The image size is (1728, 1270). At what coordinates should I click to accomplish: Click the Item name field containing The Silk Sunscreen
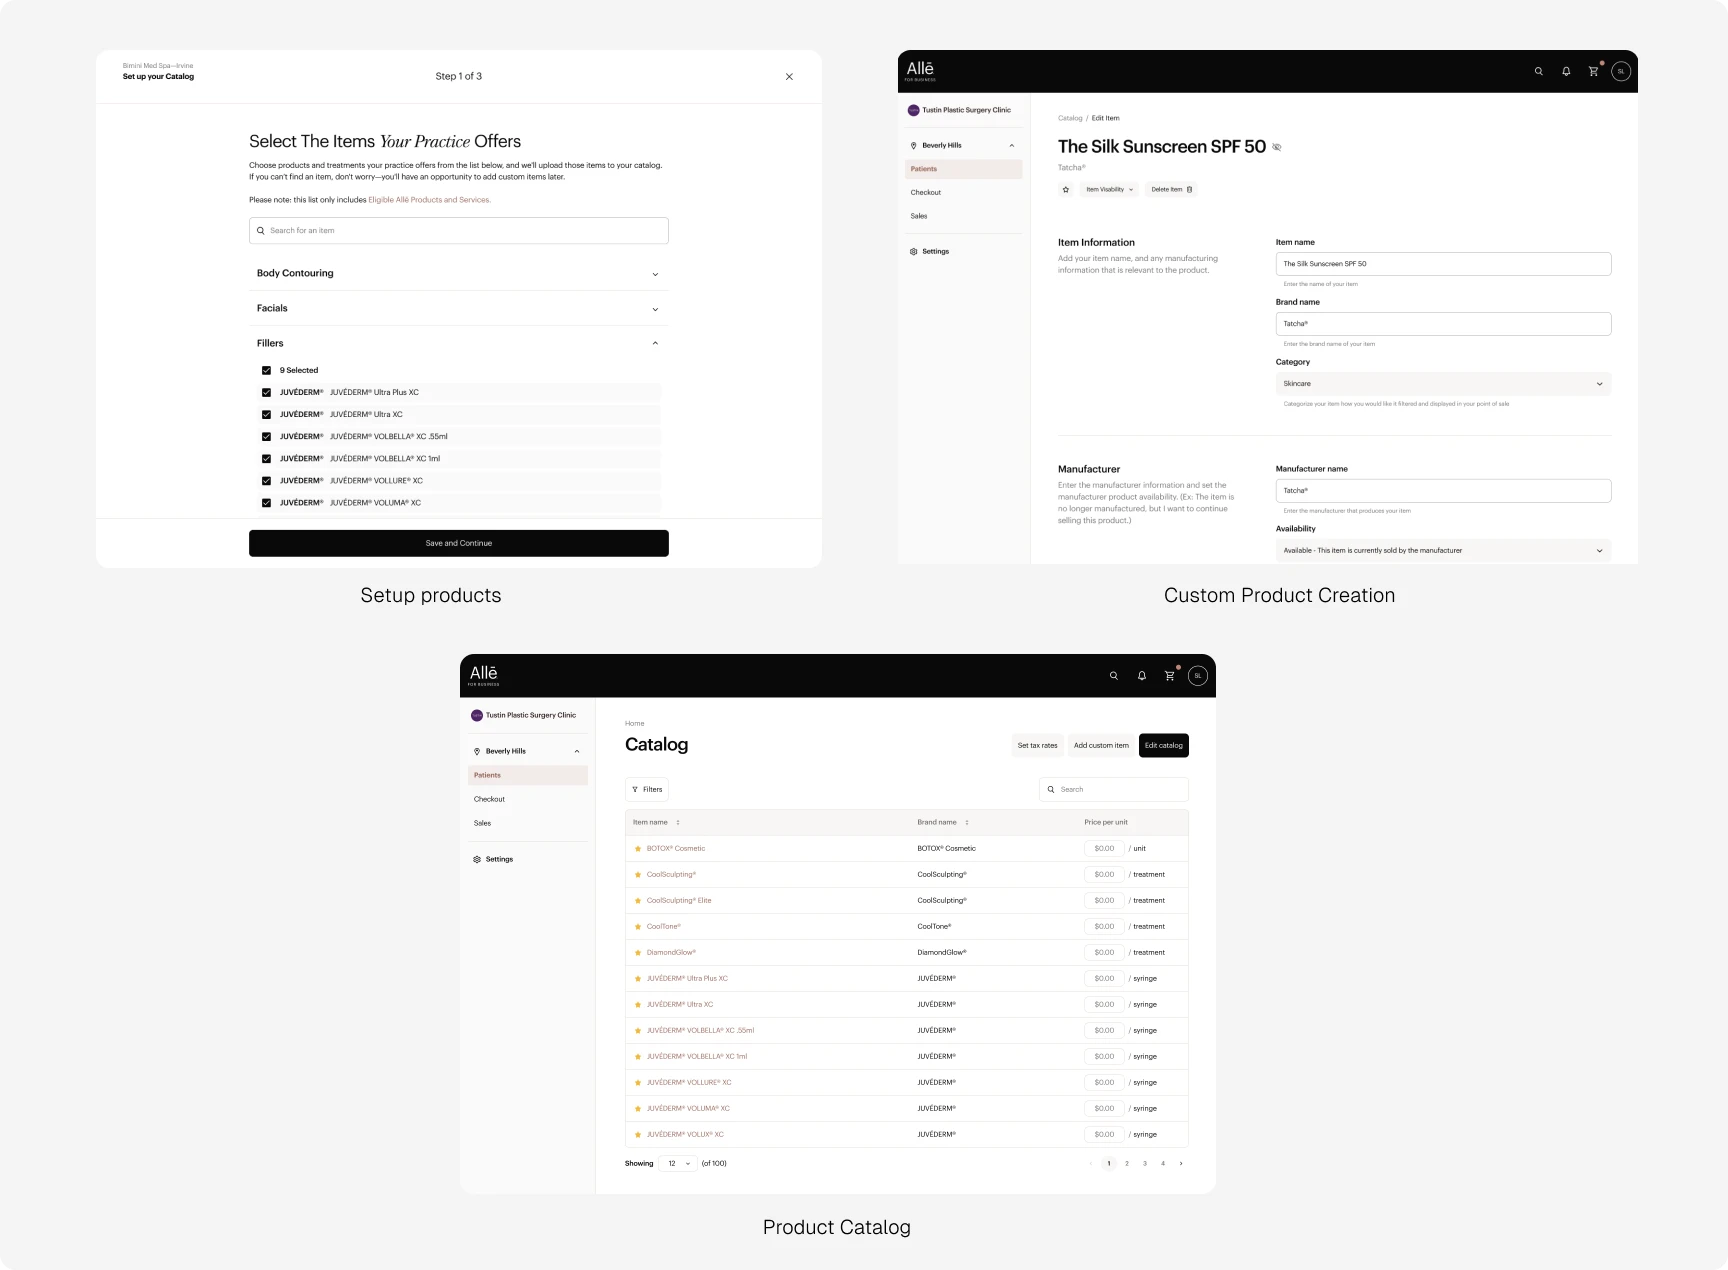[x=1443, y=264]
